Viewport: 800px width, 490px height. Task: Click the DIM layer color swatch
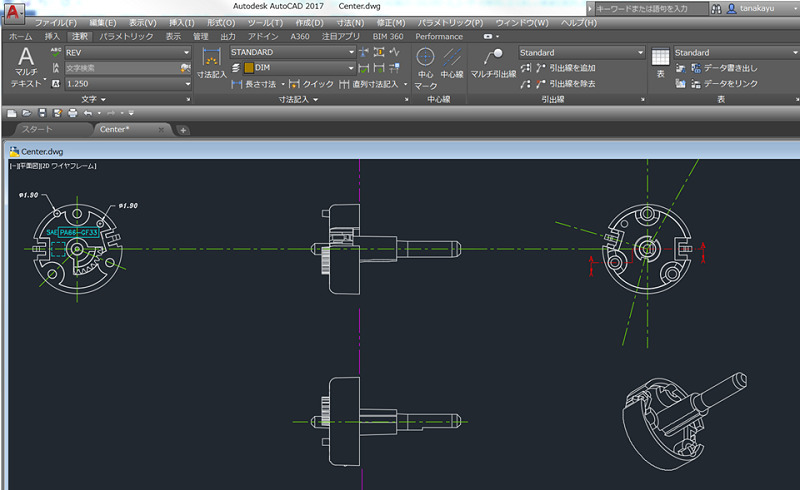coord(250,68)
